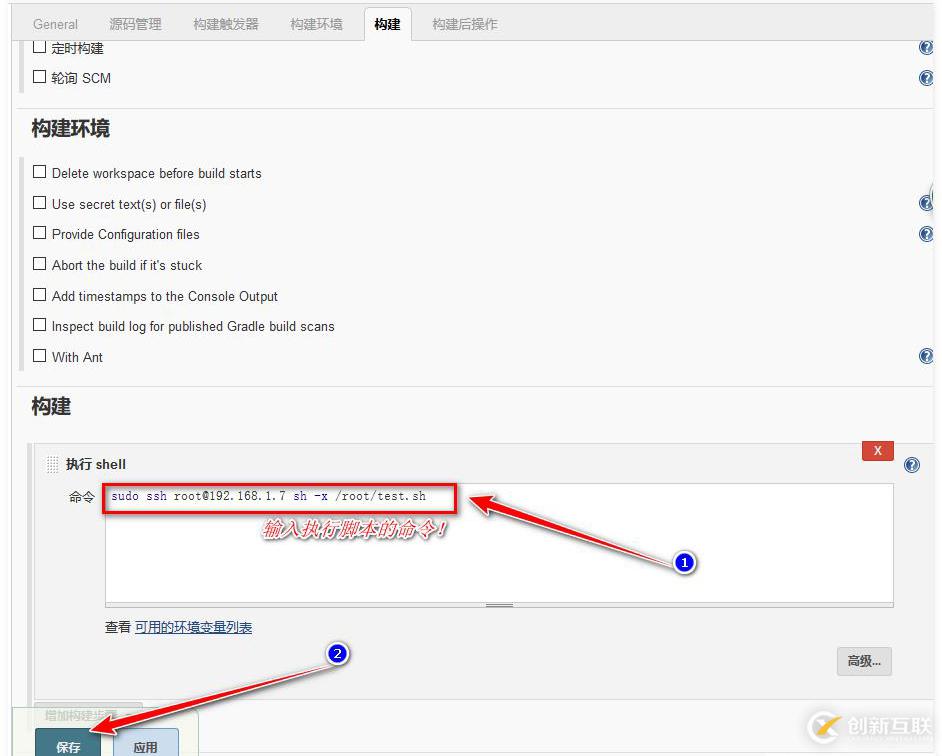Enable Add timestamps to the Console Output
The image size is (942, 756).
tap(39, 295)
